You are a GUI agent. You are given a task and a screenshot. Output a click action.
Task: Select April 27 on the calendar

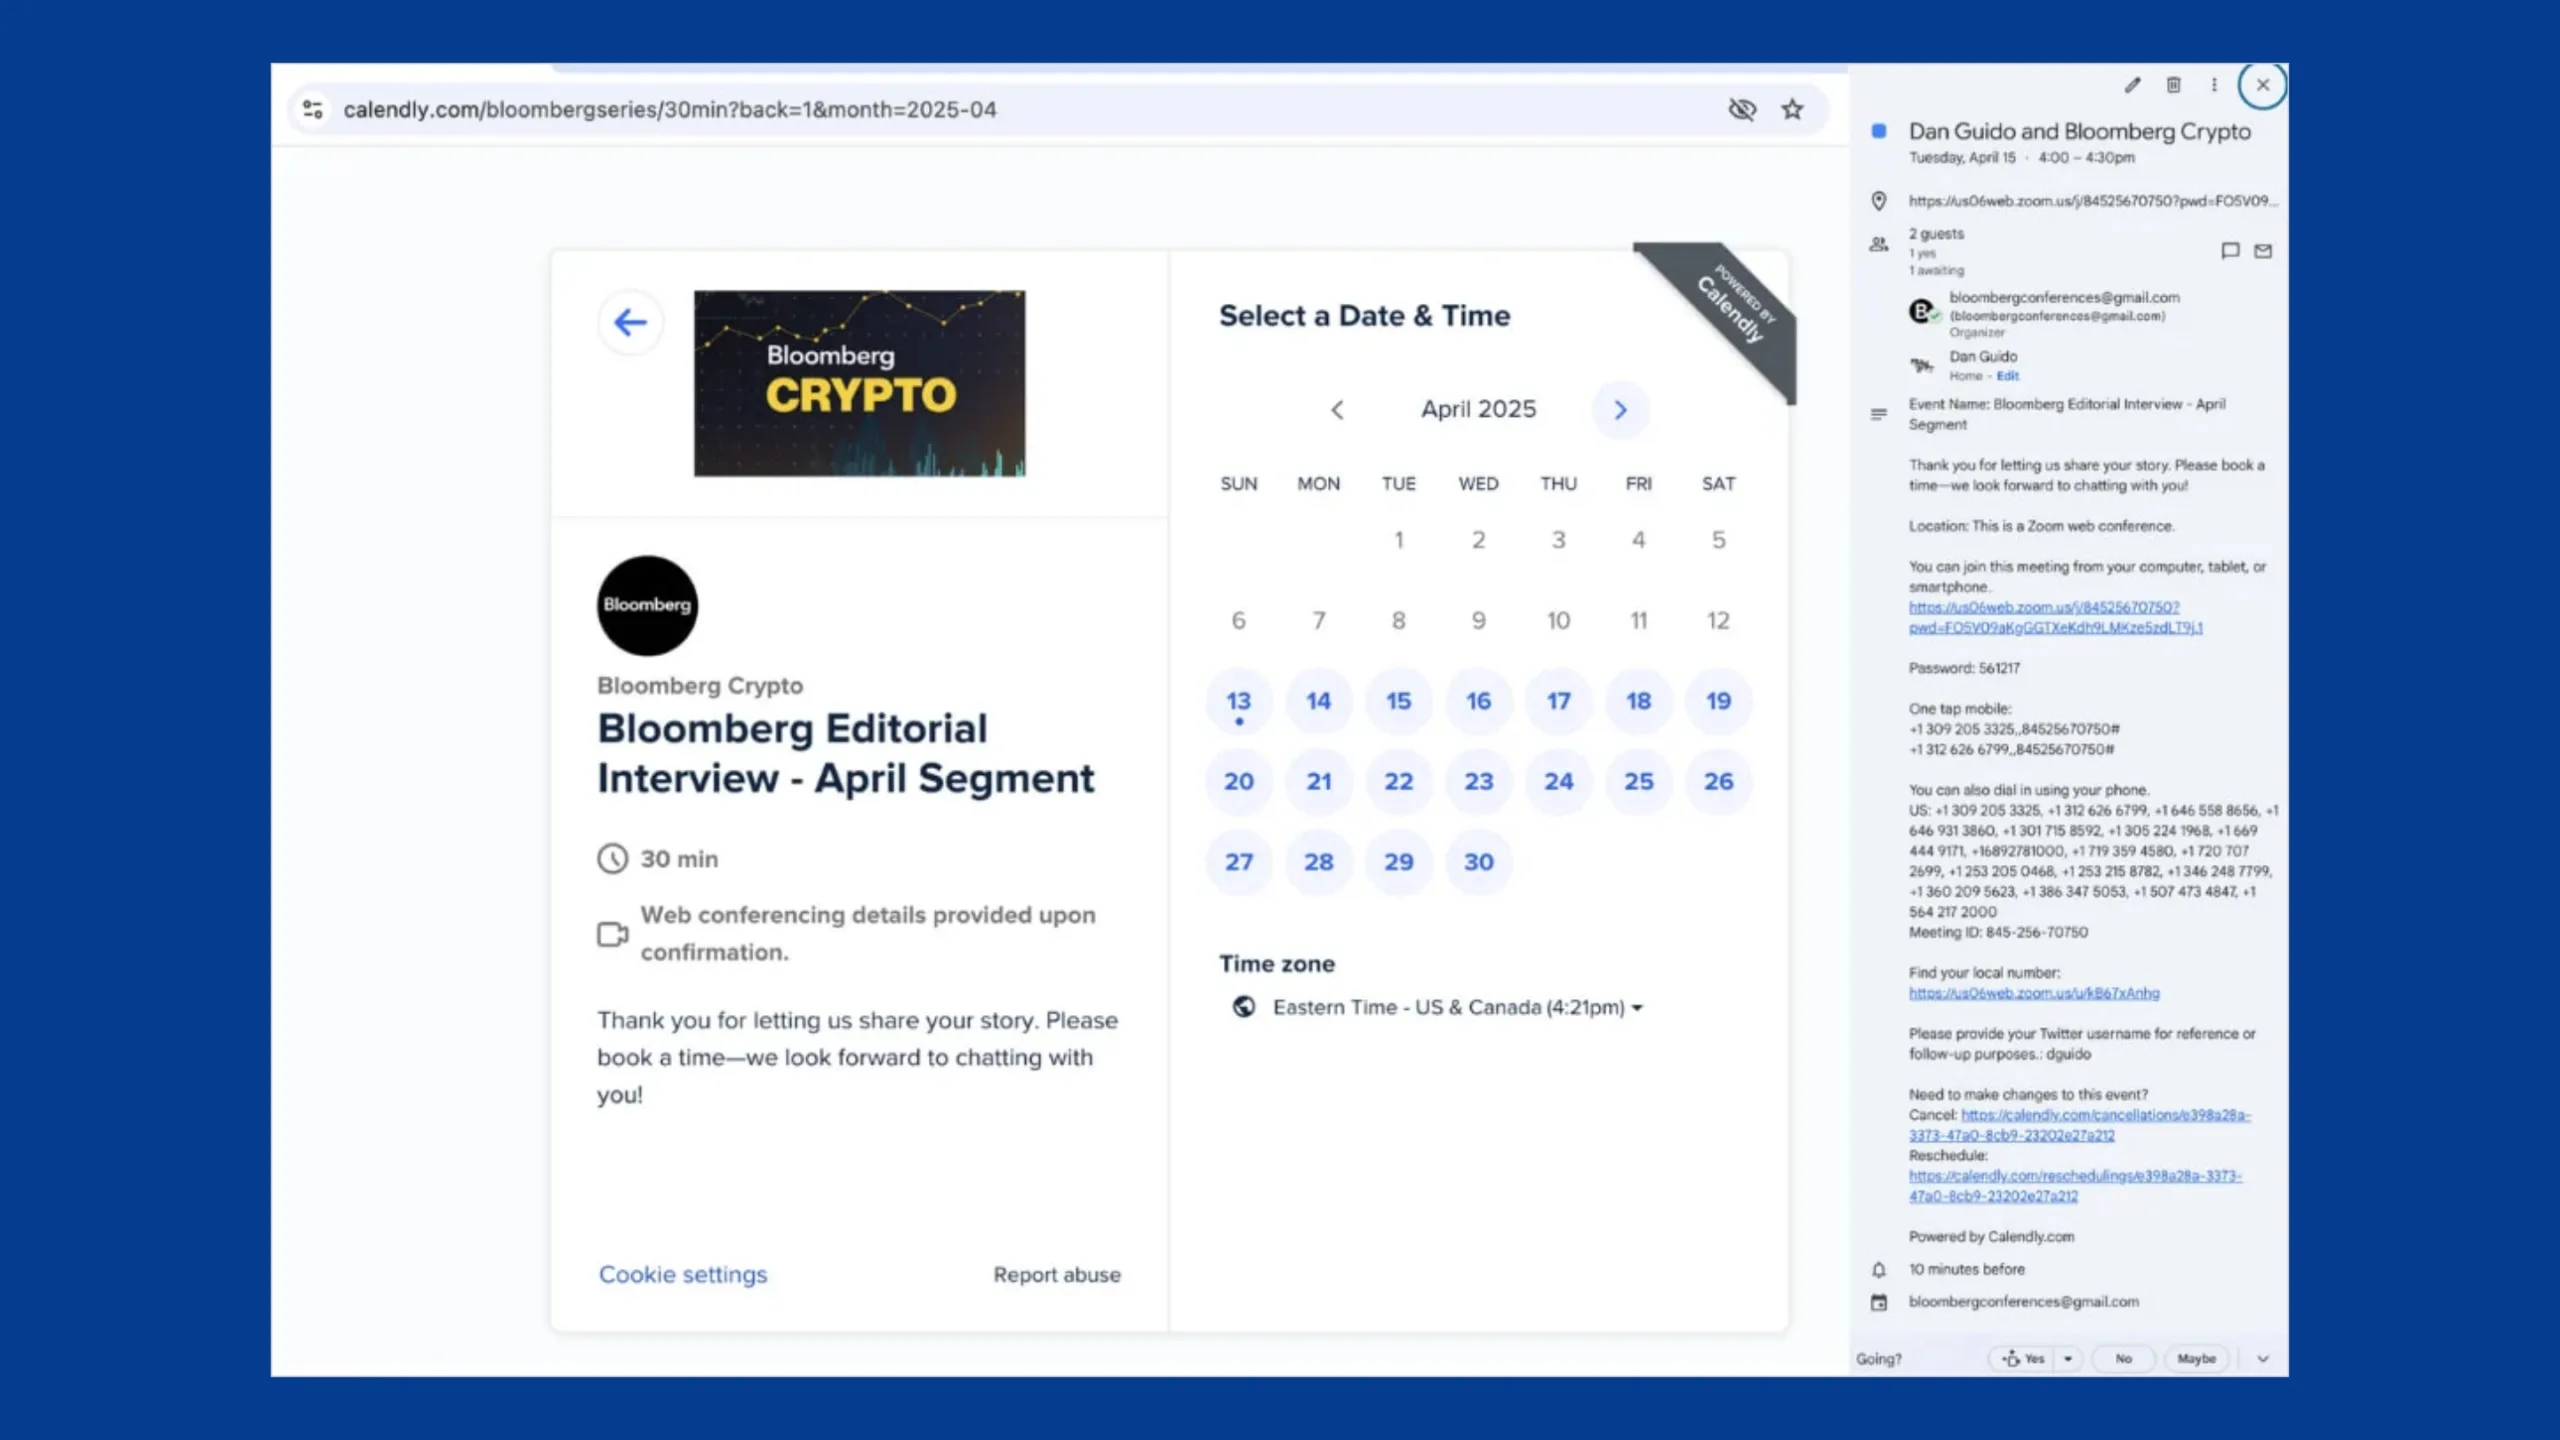coord(1238,862)
